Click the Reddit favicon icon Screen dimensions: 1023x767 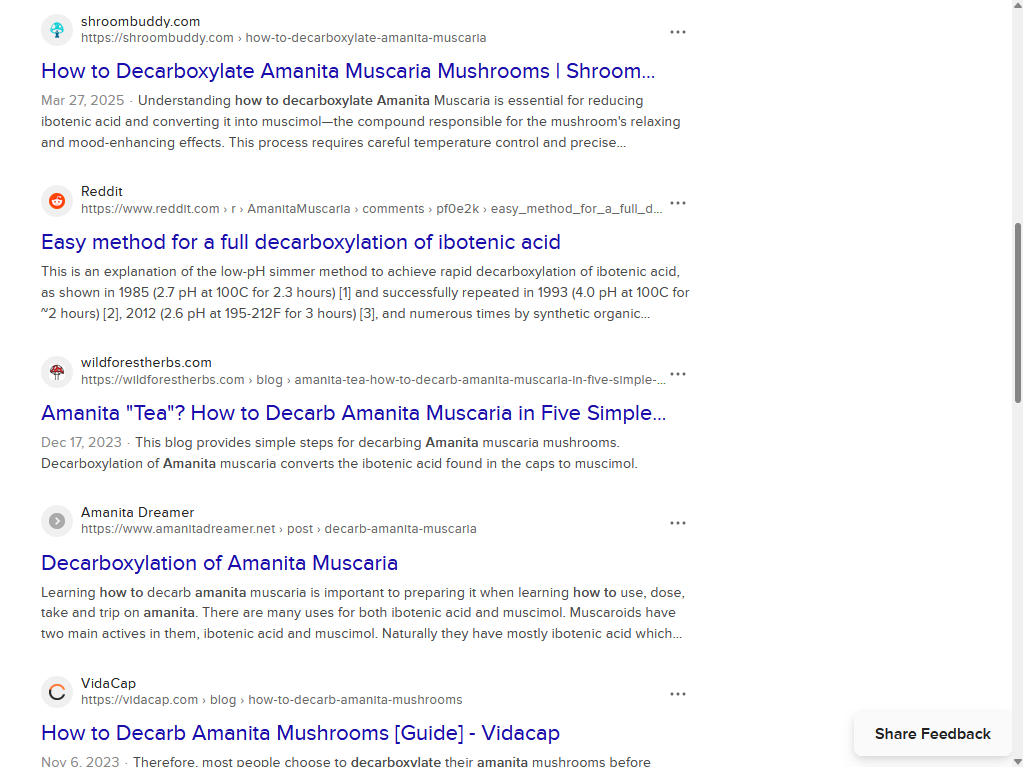tap(57, 201)
